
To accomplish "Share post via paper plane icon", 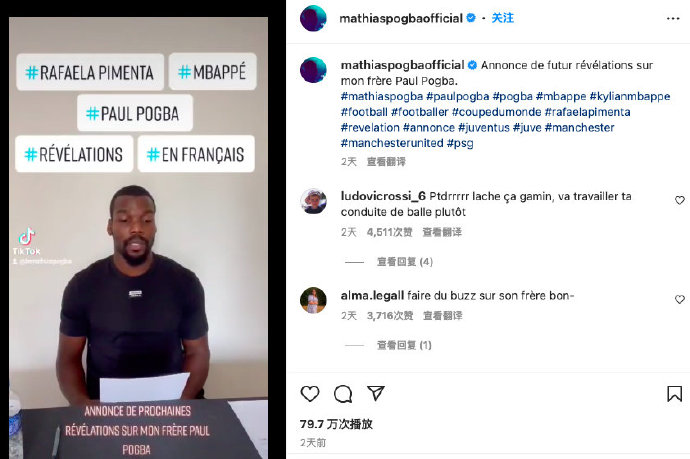I will (x=376, y=393).
